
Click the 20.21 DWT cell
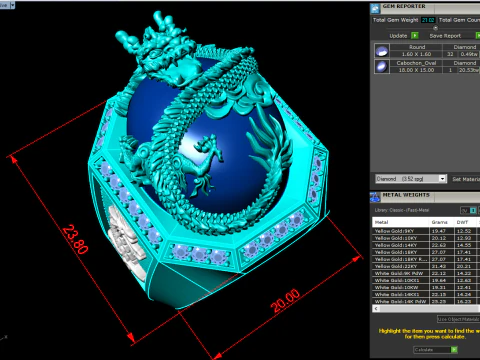click(x=466, y=266)
